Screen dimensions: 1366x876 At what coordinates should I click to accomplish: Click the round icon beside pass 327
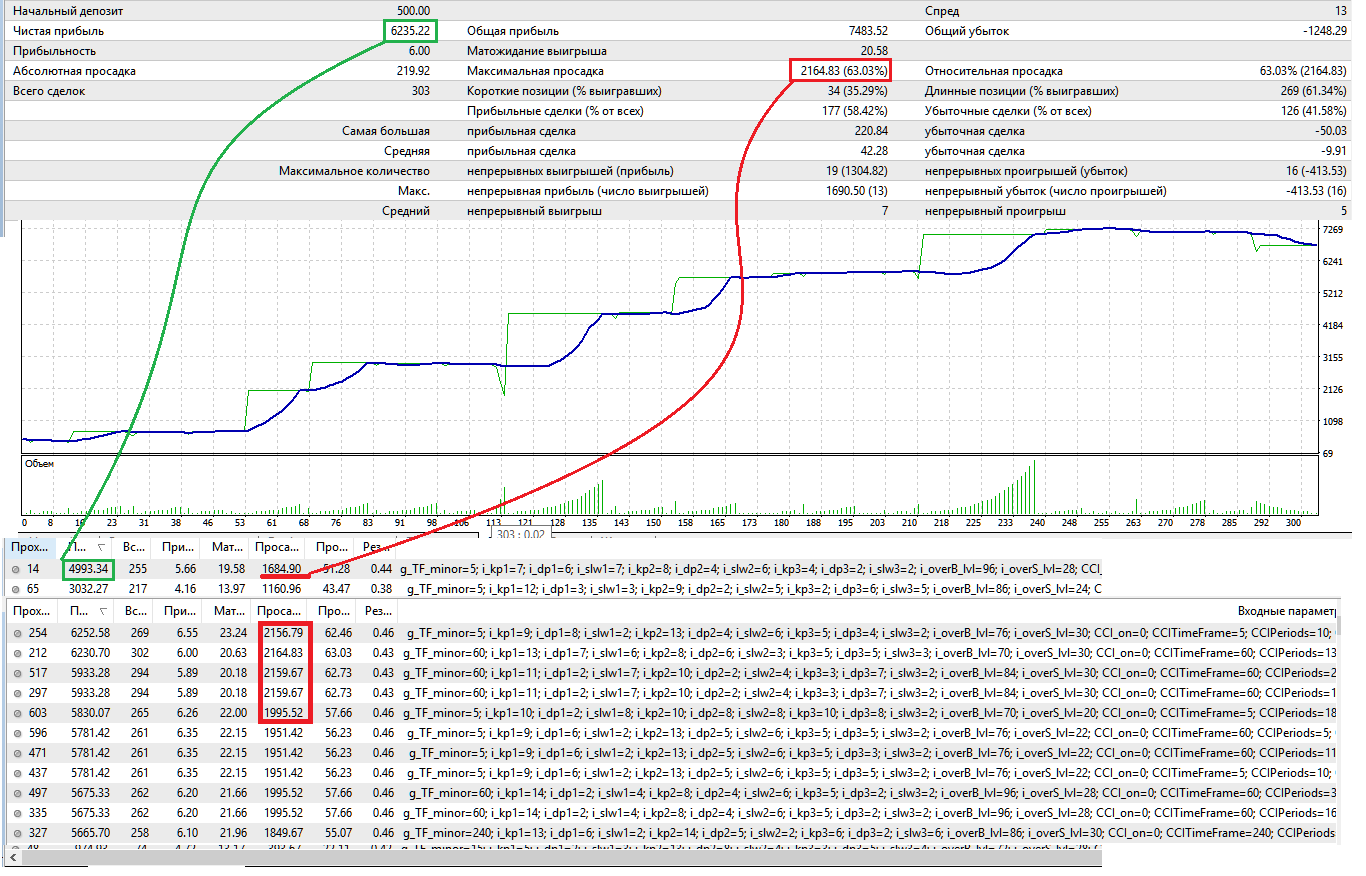(15, 832)
